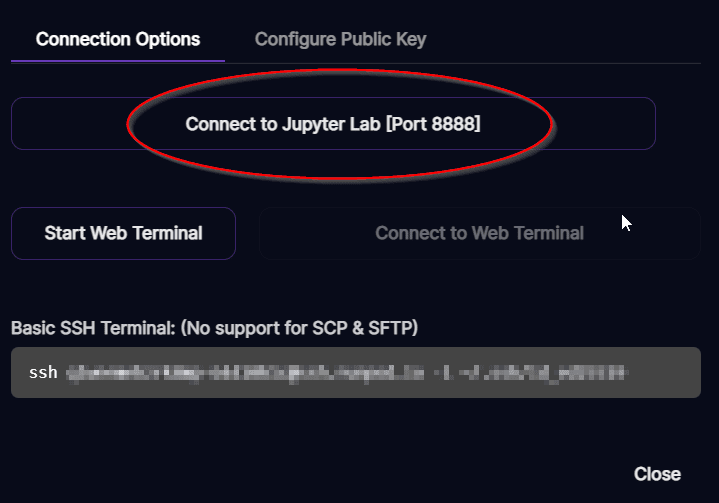
Task: Open the public key configuration tab
Action: (x=340, y=39)
